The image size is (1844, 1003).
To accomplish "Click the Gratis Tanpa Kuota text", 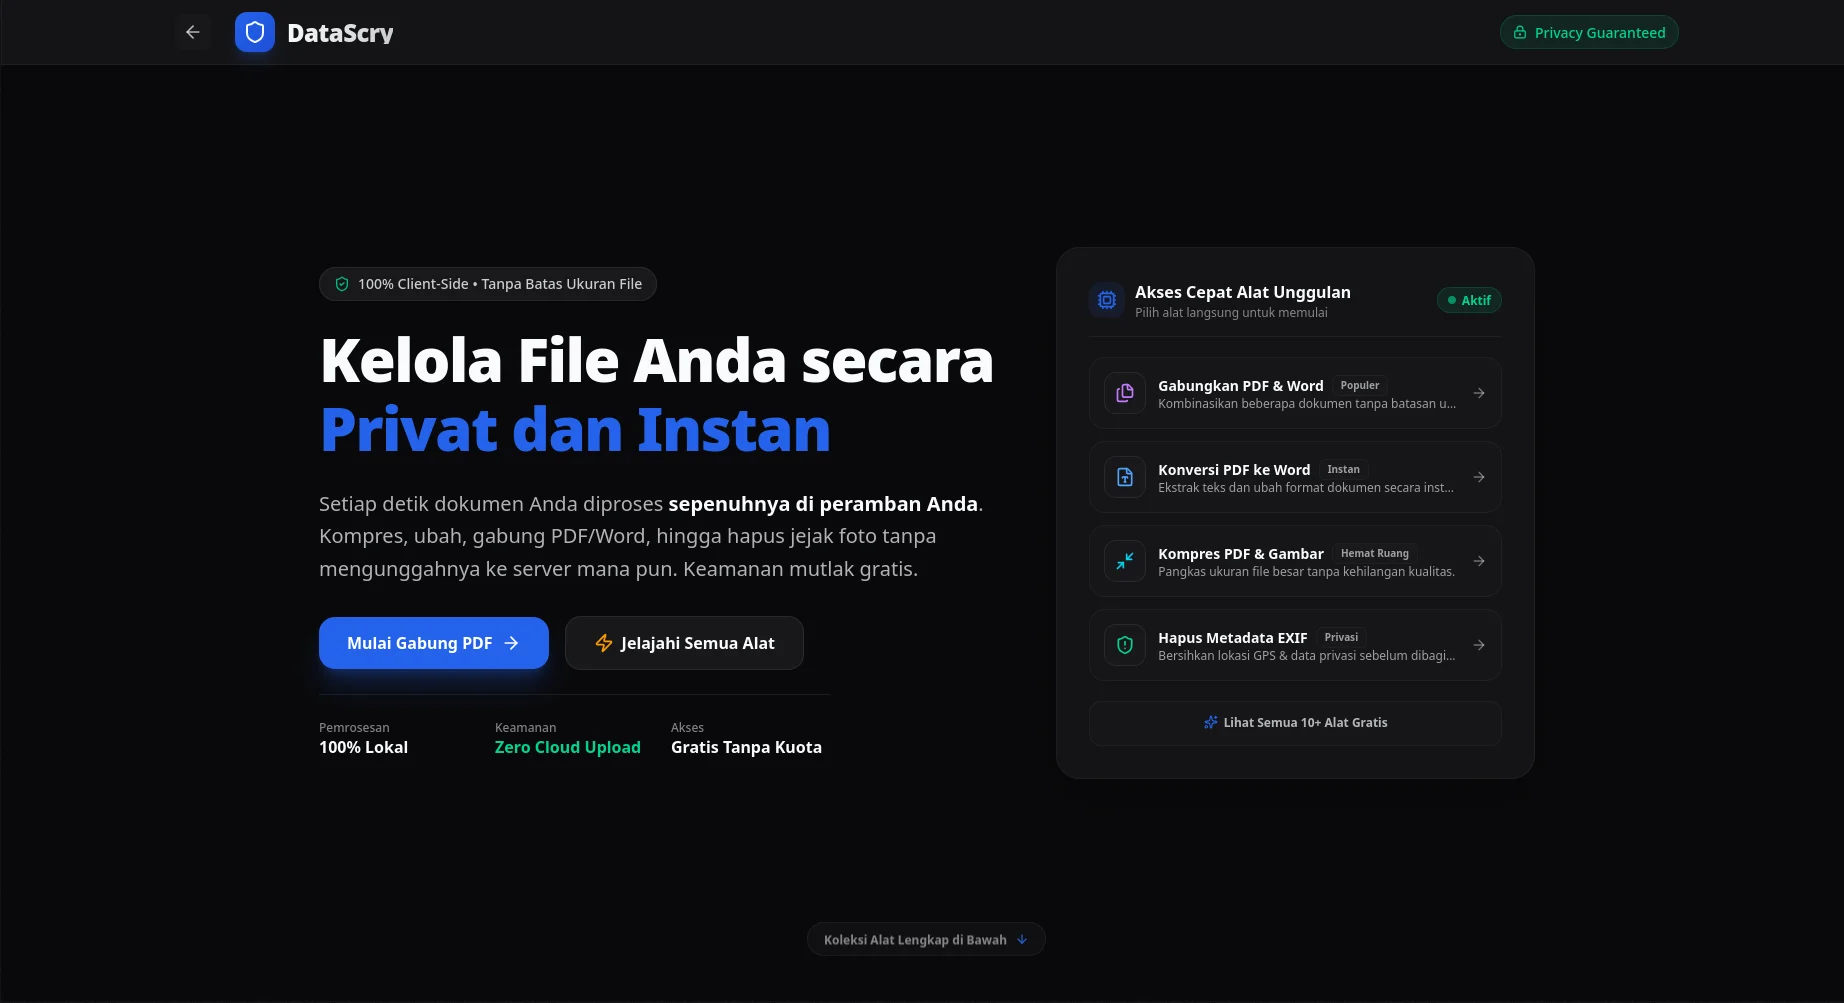I will point(746,747).
